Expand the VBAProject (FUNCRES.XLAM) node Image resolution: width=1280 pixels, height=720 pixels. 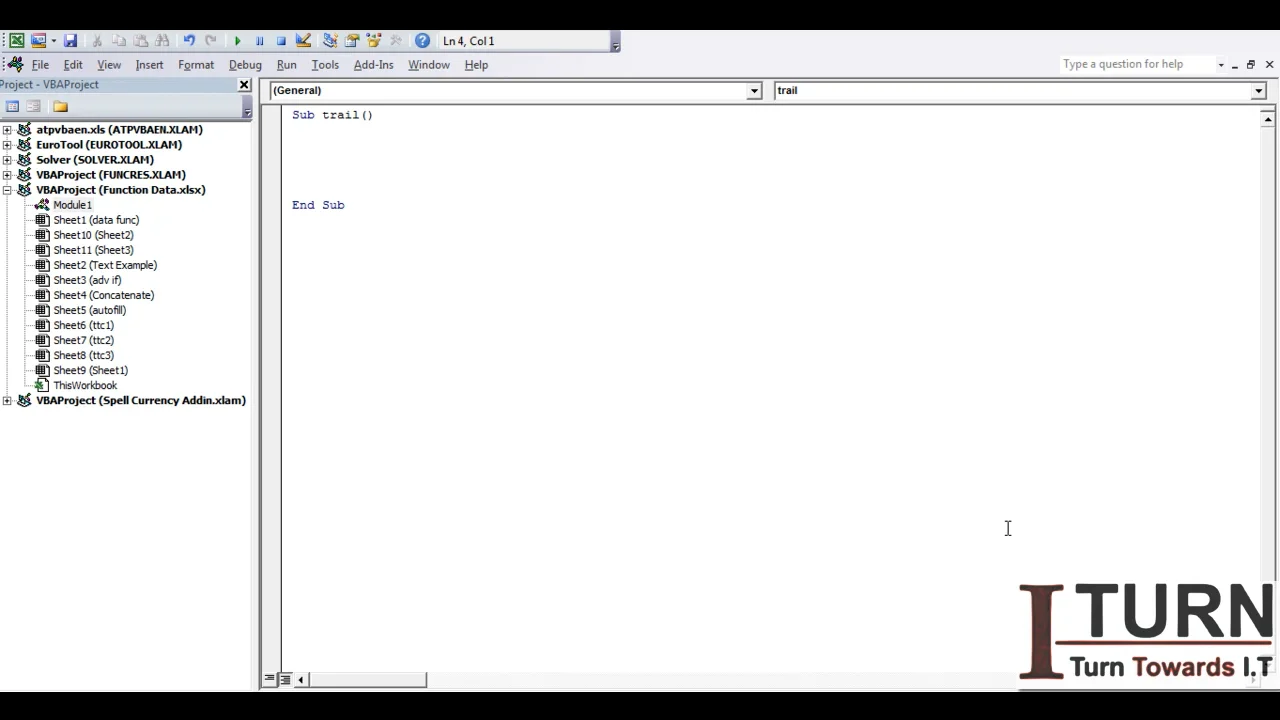pos(7,175)
